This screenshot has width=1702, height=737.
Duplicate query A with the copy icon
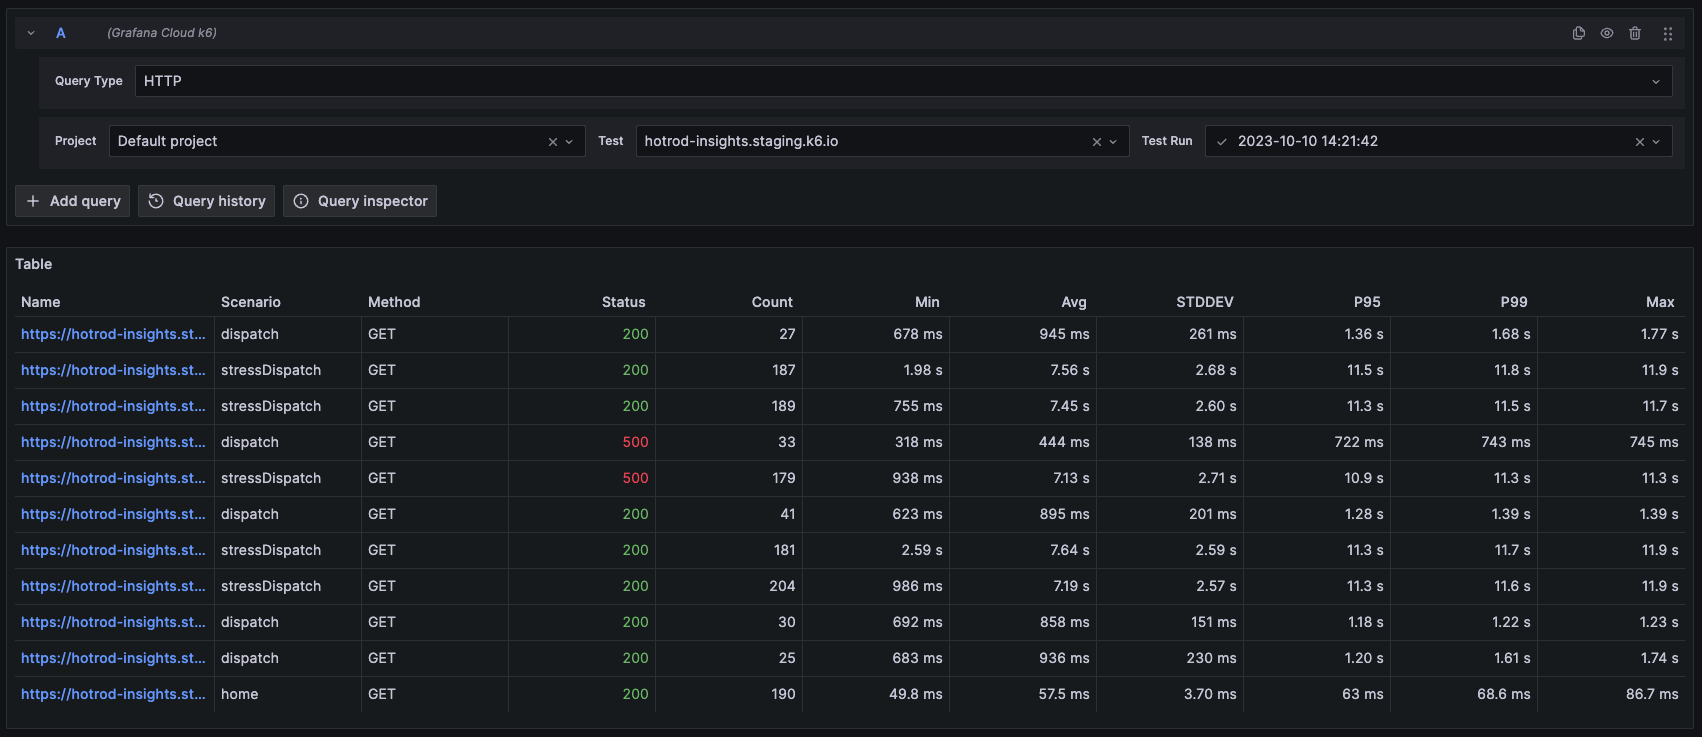pos(1579,33)
